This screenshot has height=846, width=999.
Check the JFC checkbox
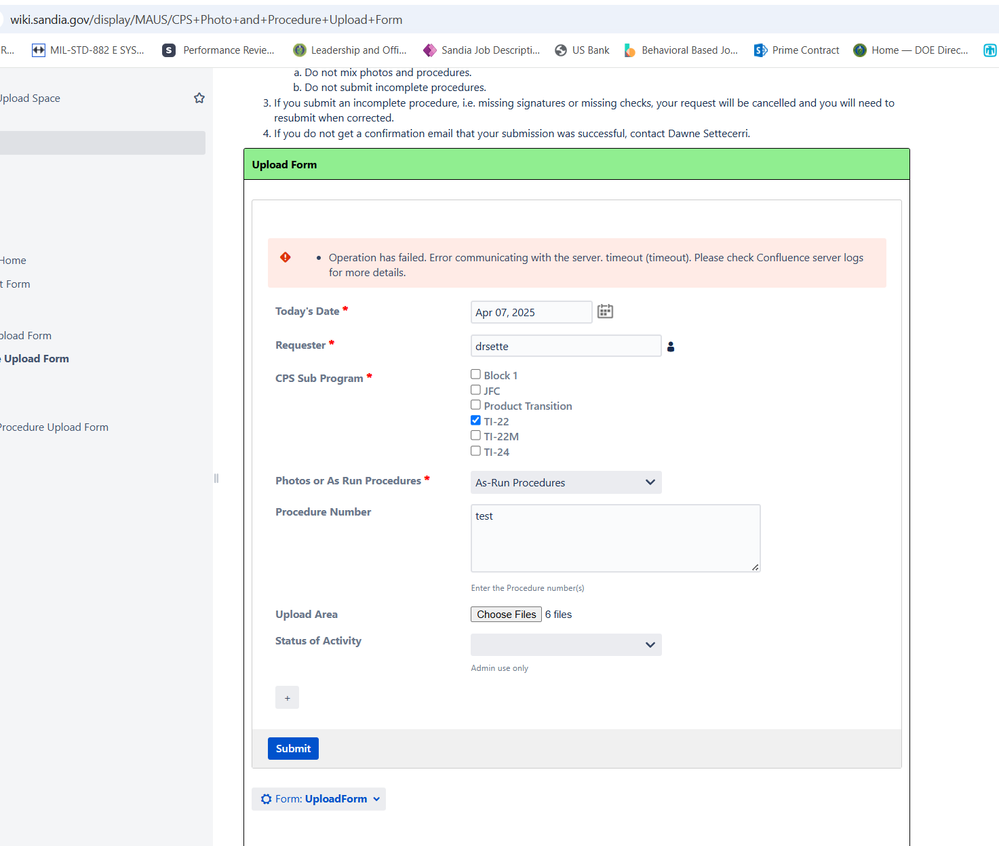coord(475,390)
